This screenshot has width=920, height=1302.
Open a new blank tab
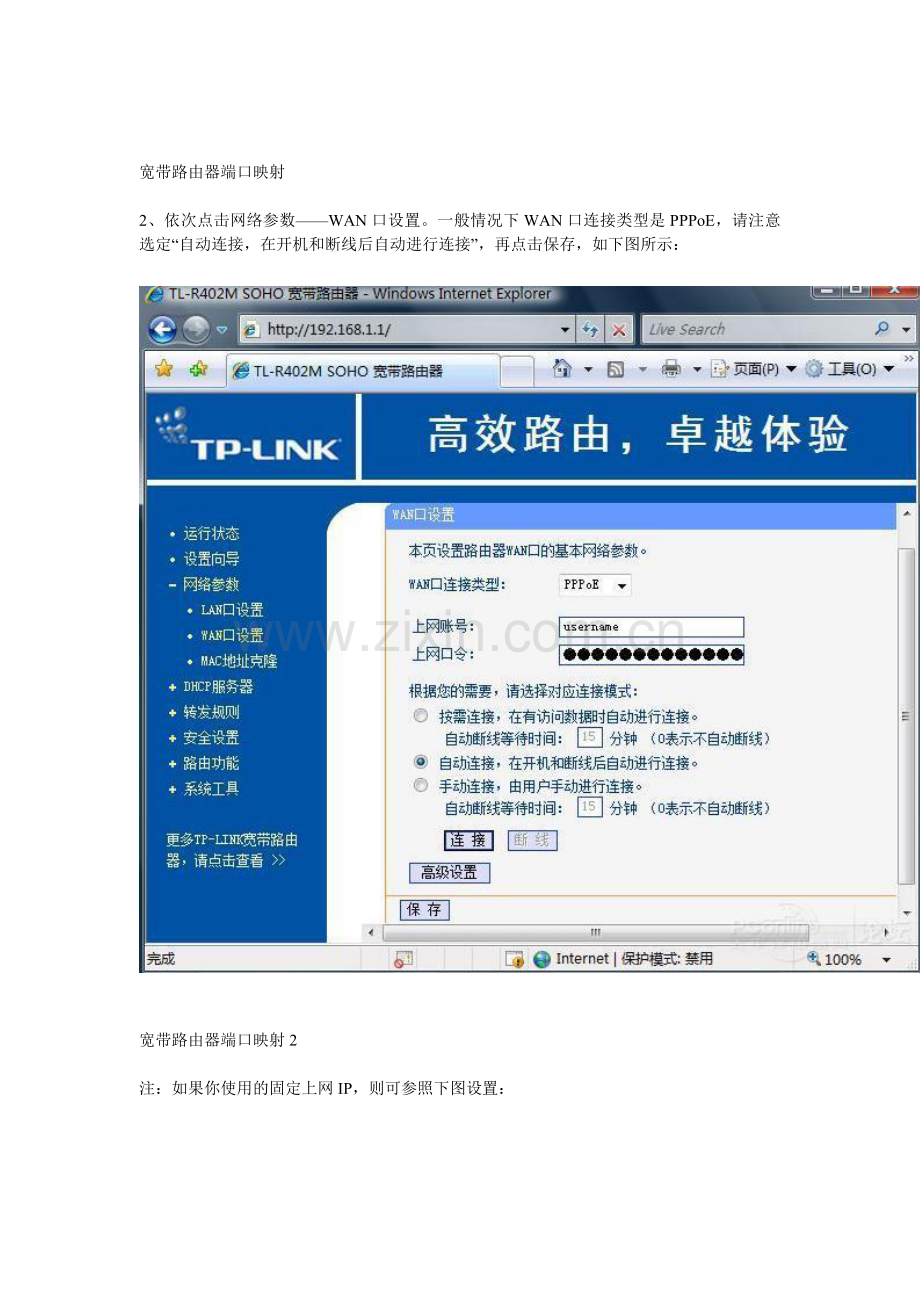[x=517, y=373]
